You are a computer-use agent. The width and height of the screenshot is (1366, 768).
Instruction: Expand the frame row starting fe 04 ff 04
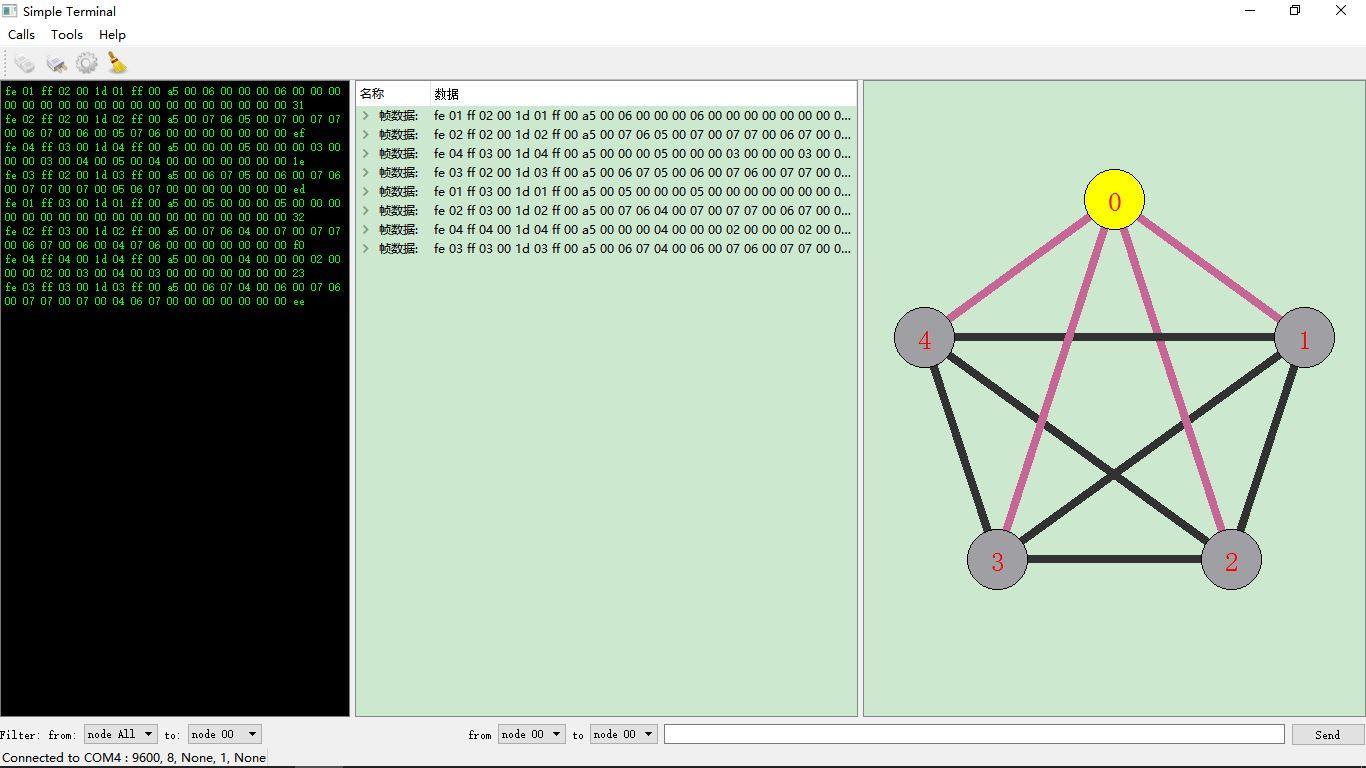366,229
